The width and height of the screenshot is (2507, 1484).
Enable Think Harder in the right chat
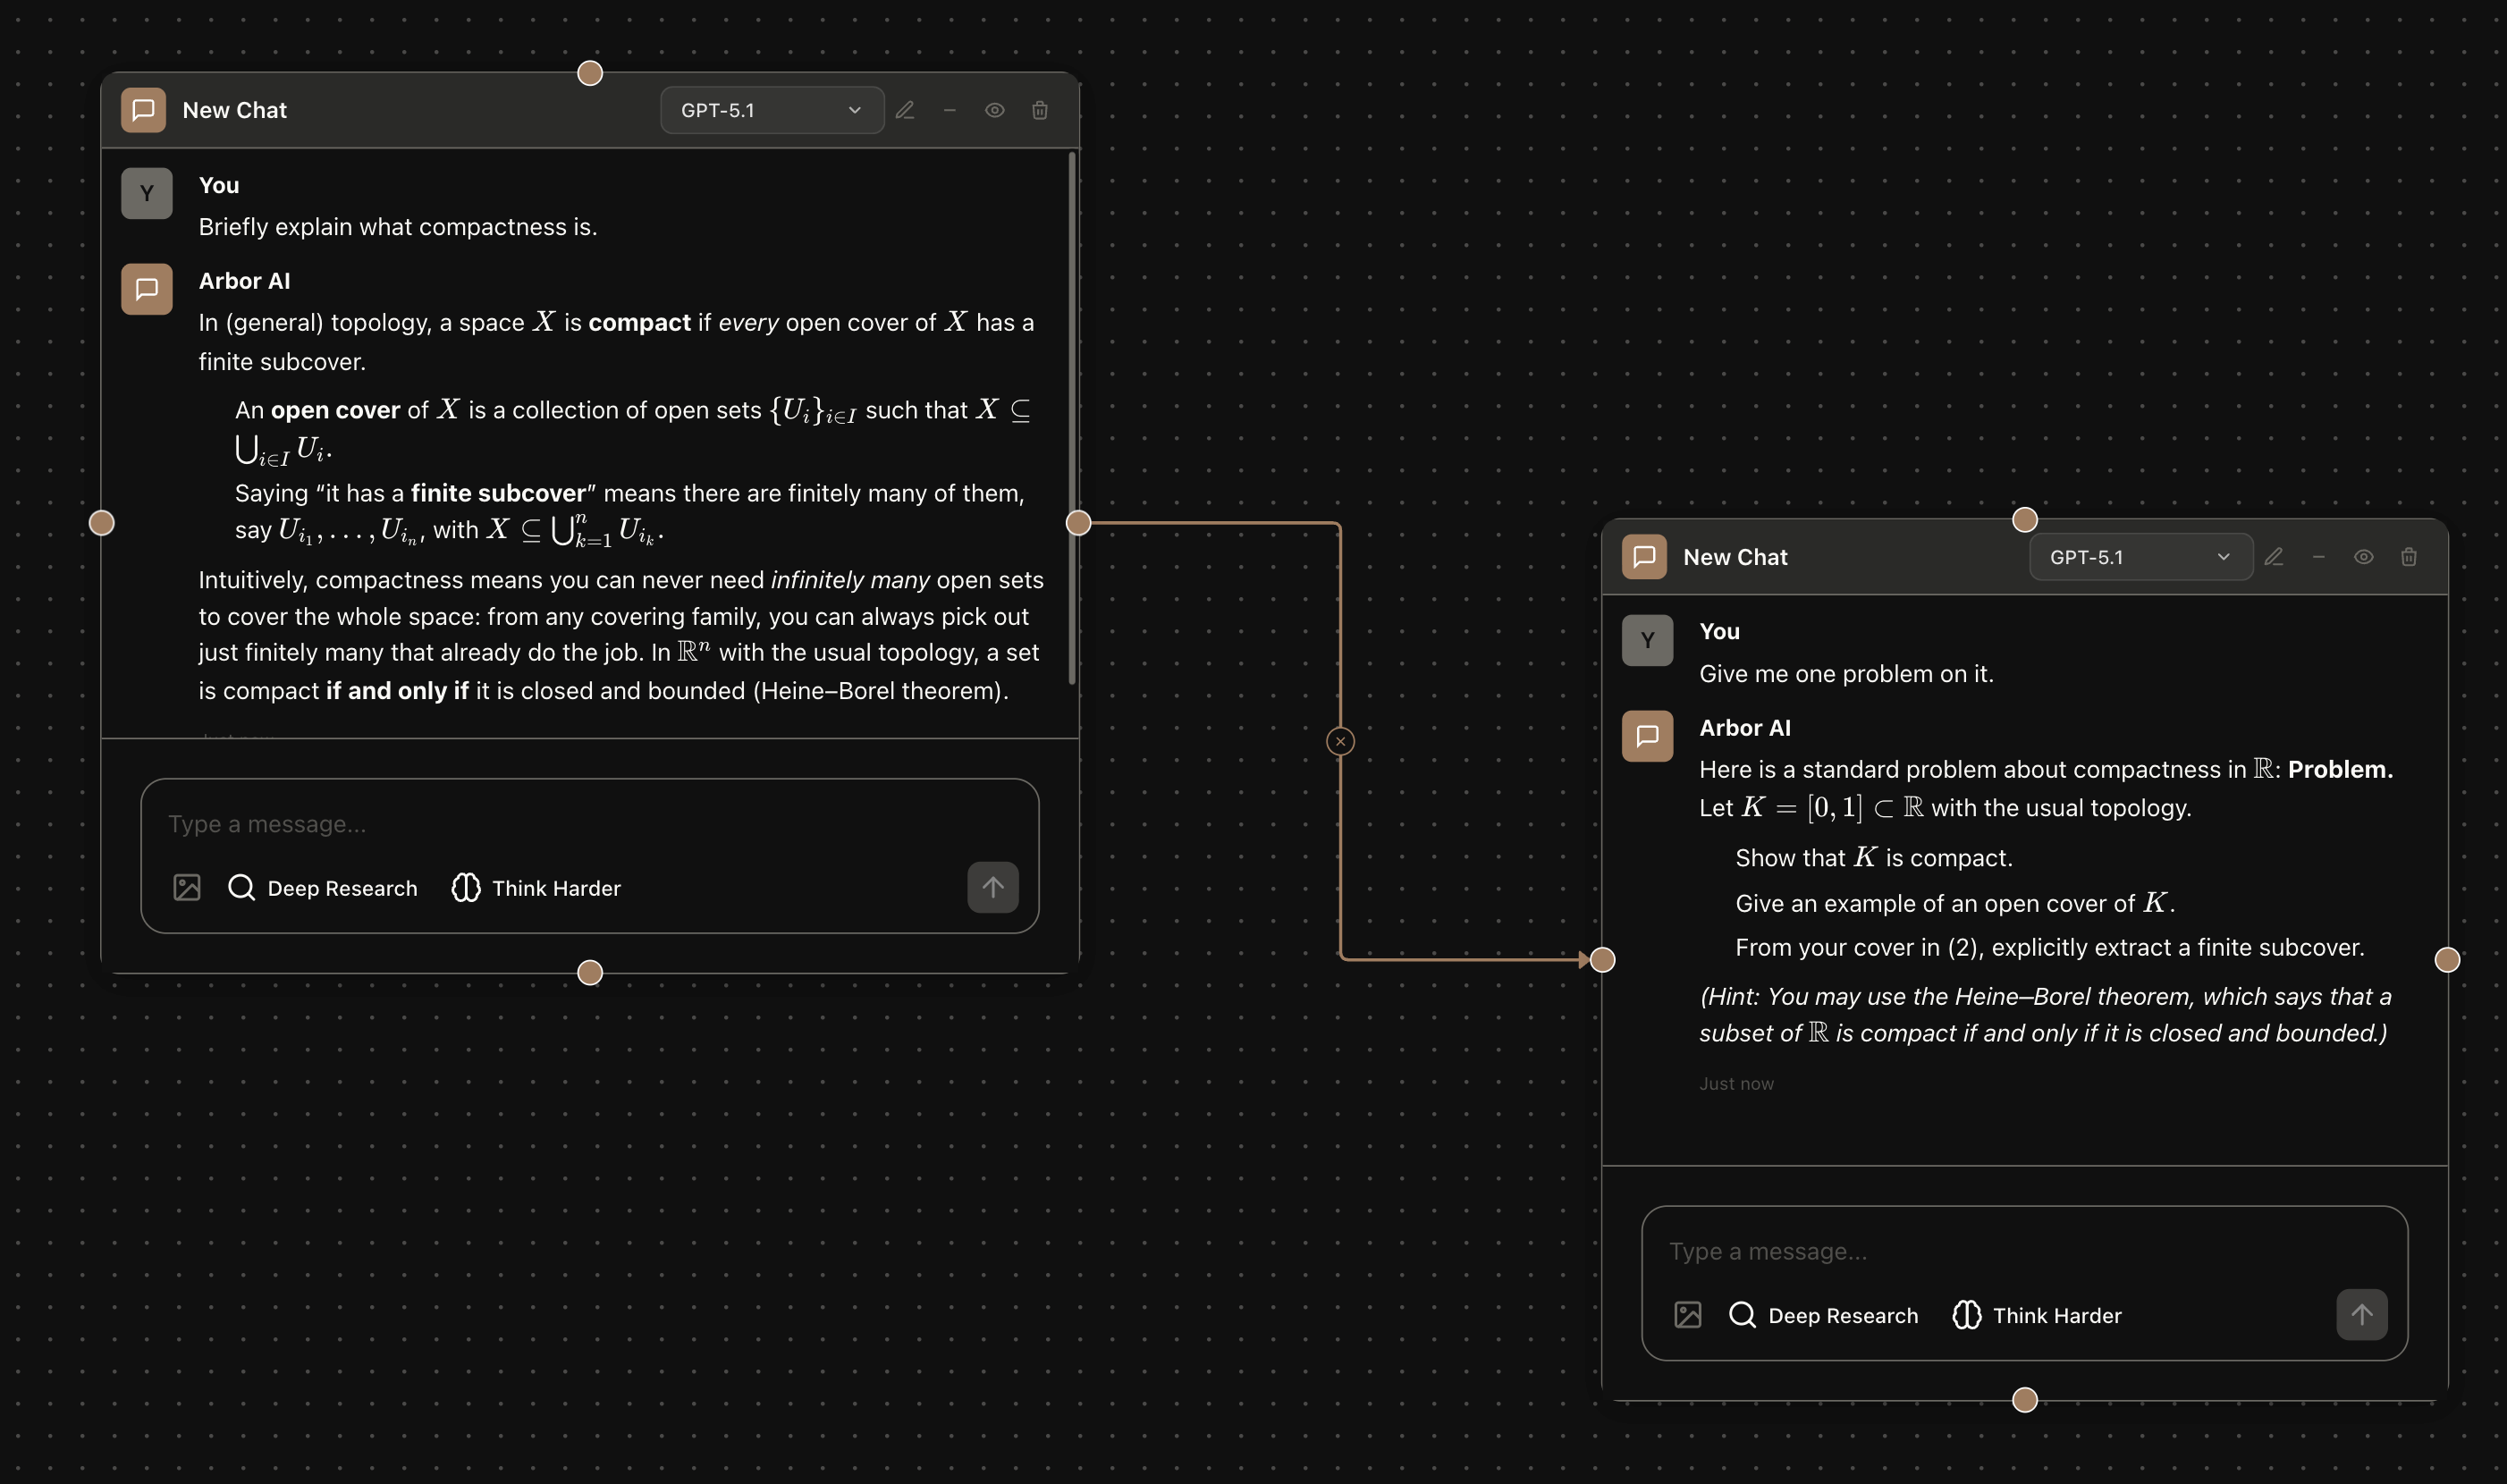(2035, 1314)
